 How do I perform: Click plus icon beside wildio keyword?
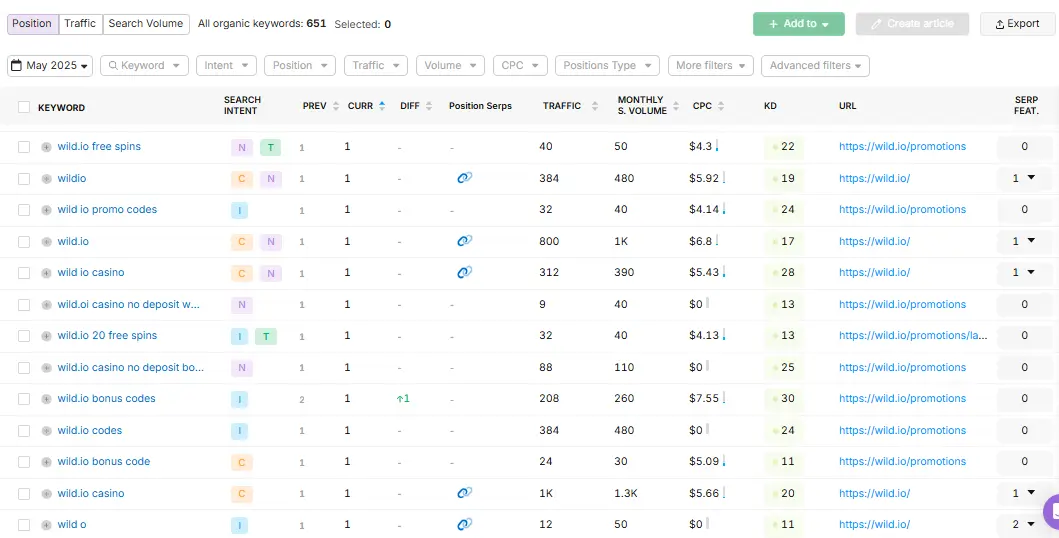[x=46, y=179]
